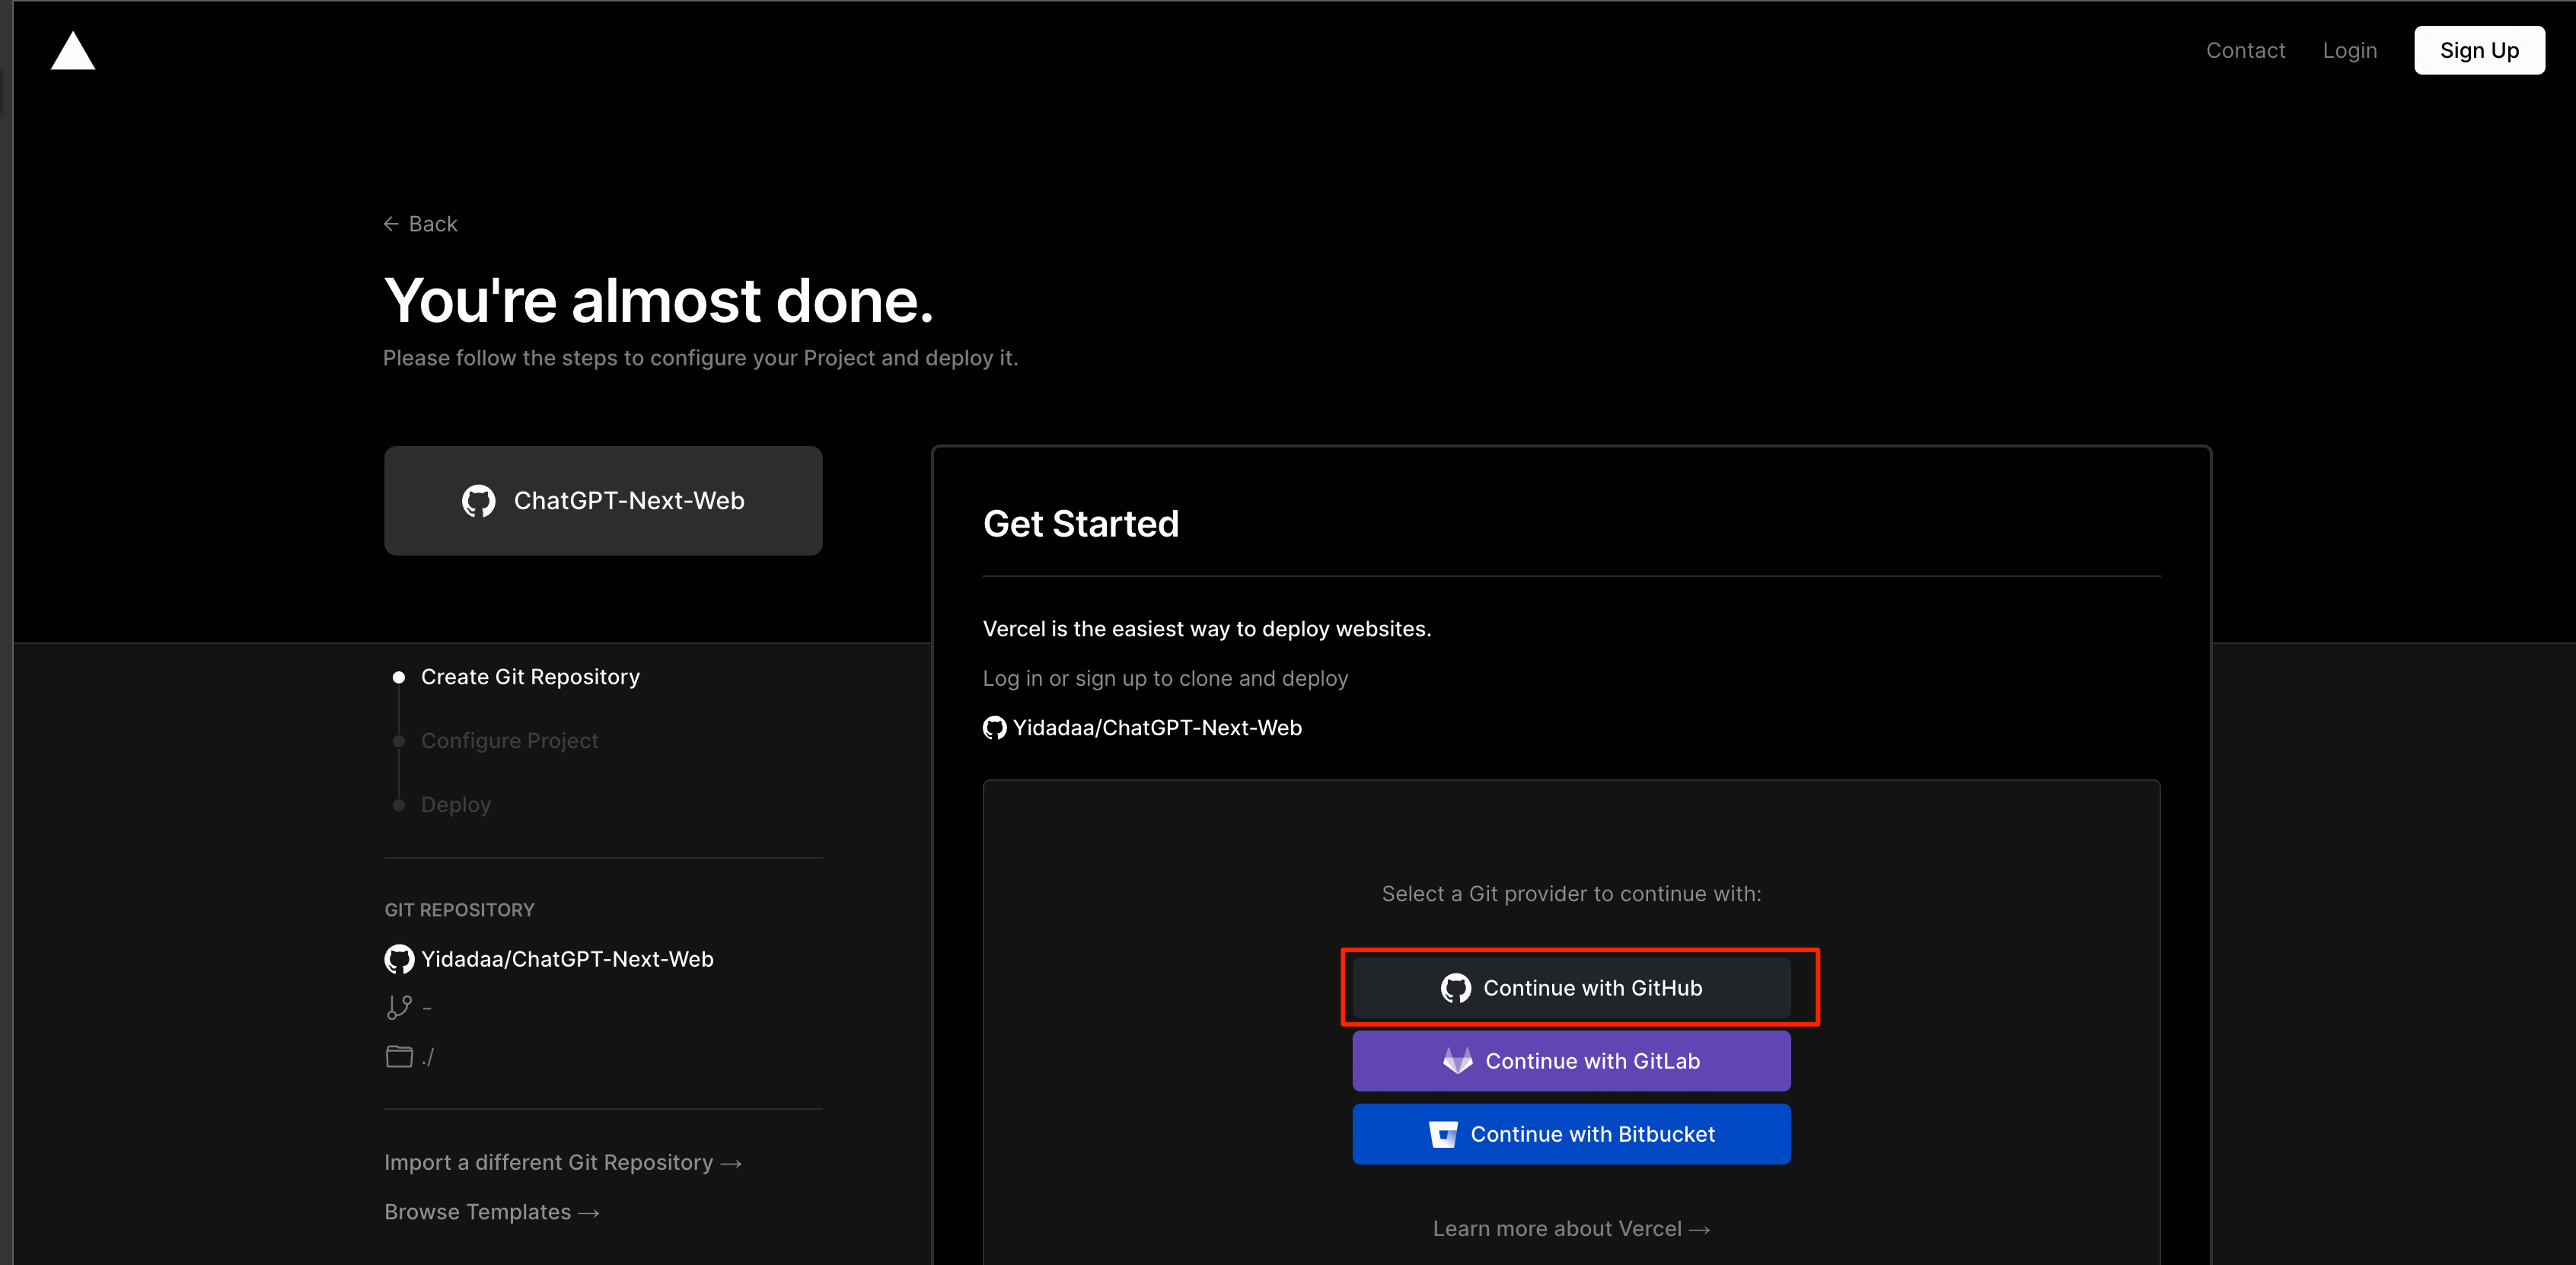The image size is (2576, 1265).
Task: Select the Deploy step
Action: tap(455, 805)
